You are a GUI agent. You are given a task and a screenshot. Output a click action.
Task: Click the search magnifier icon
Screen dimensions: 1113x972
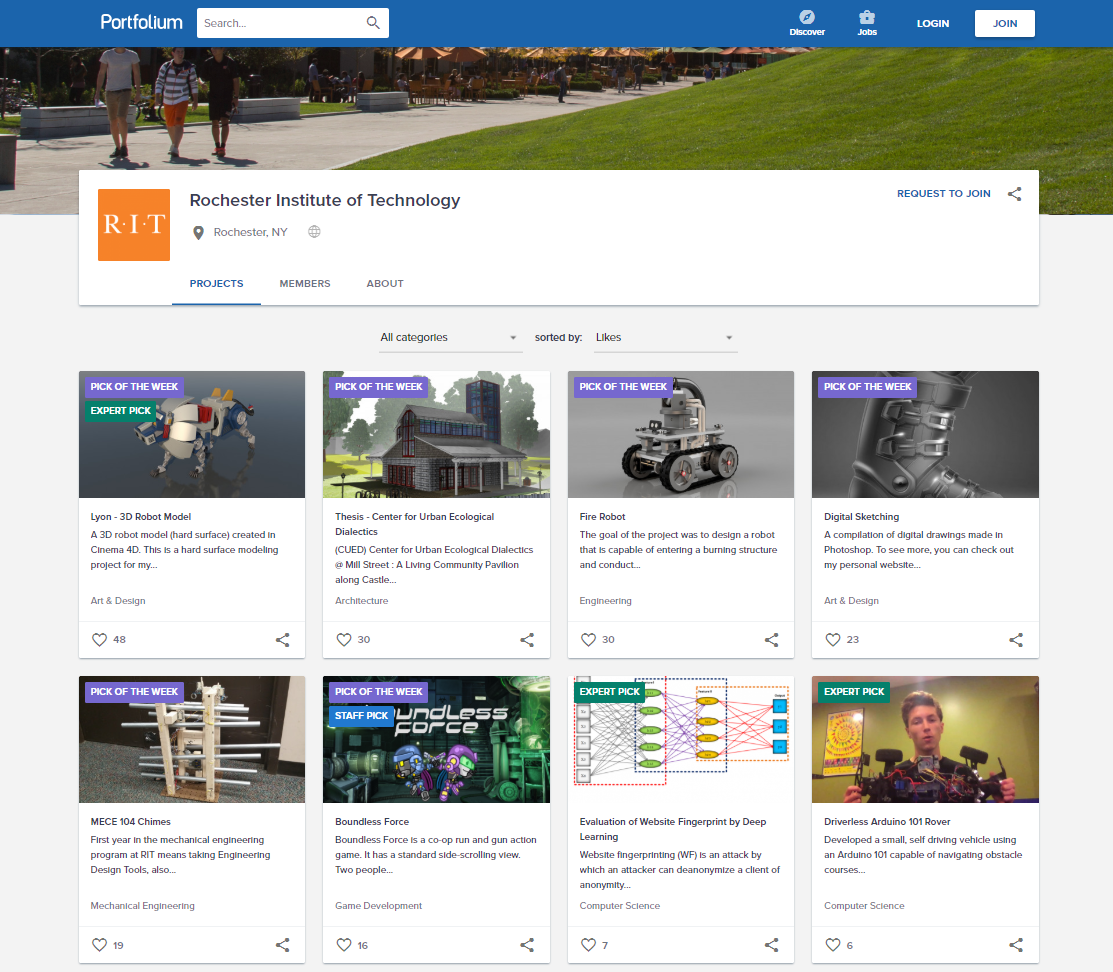click(x=373, y=23)
